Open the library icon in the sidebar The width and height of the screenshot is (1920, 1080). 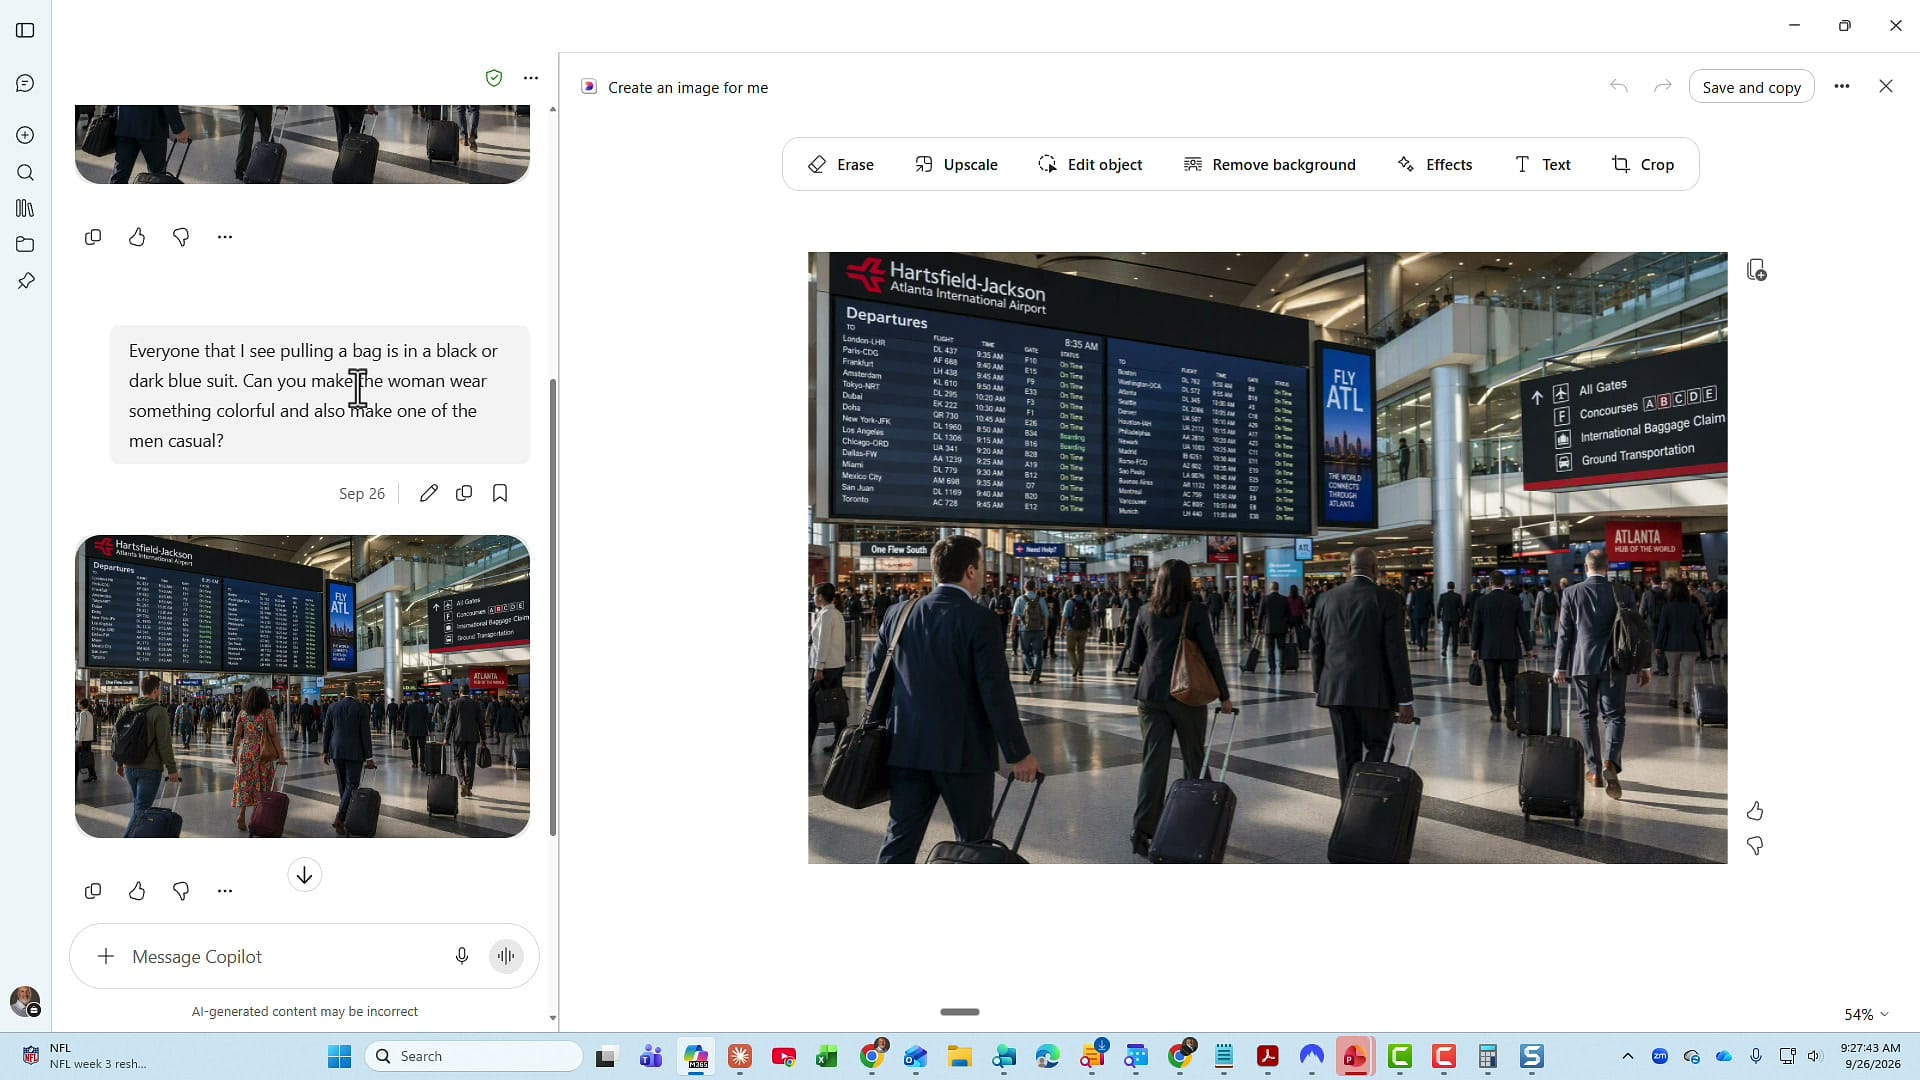tap(25, 208)
